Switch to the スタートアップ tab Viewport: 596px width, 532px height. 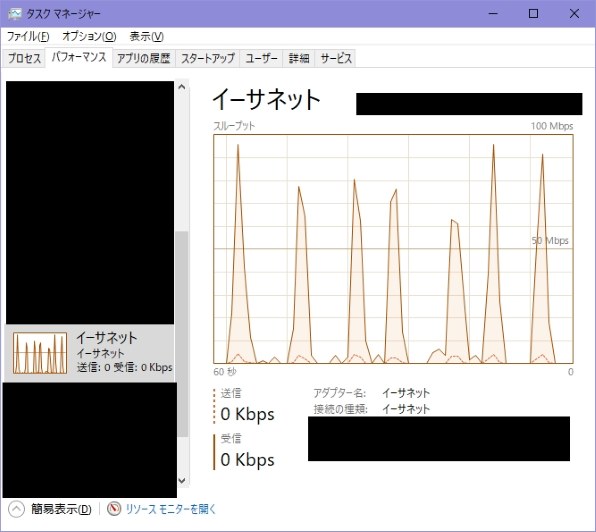pyautogui.click(x=208, y=59)
